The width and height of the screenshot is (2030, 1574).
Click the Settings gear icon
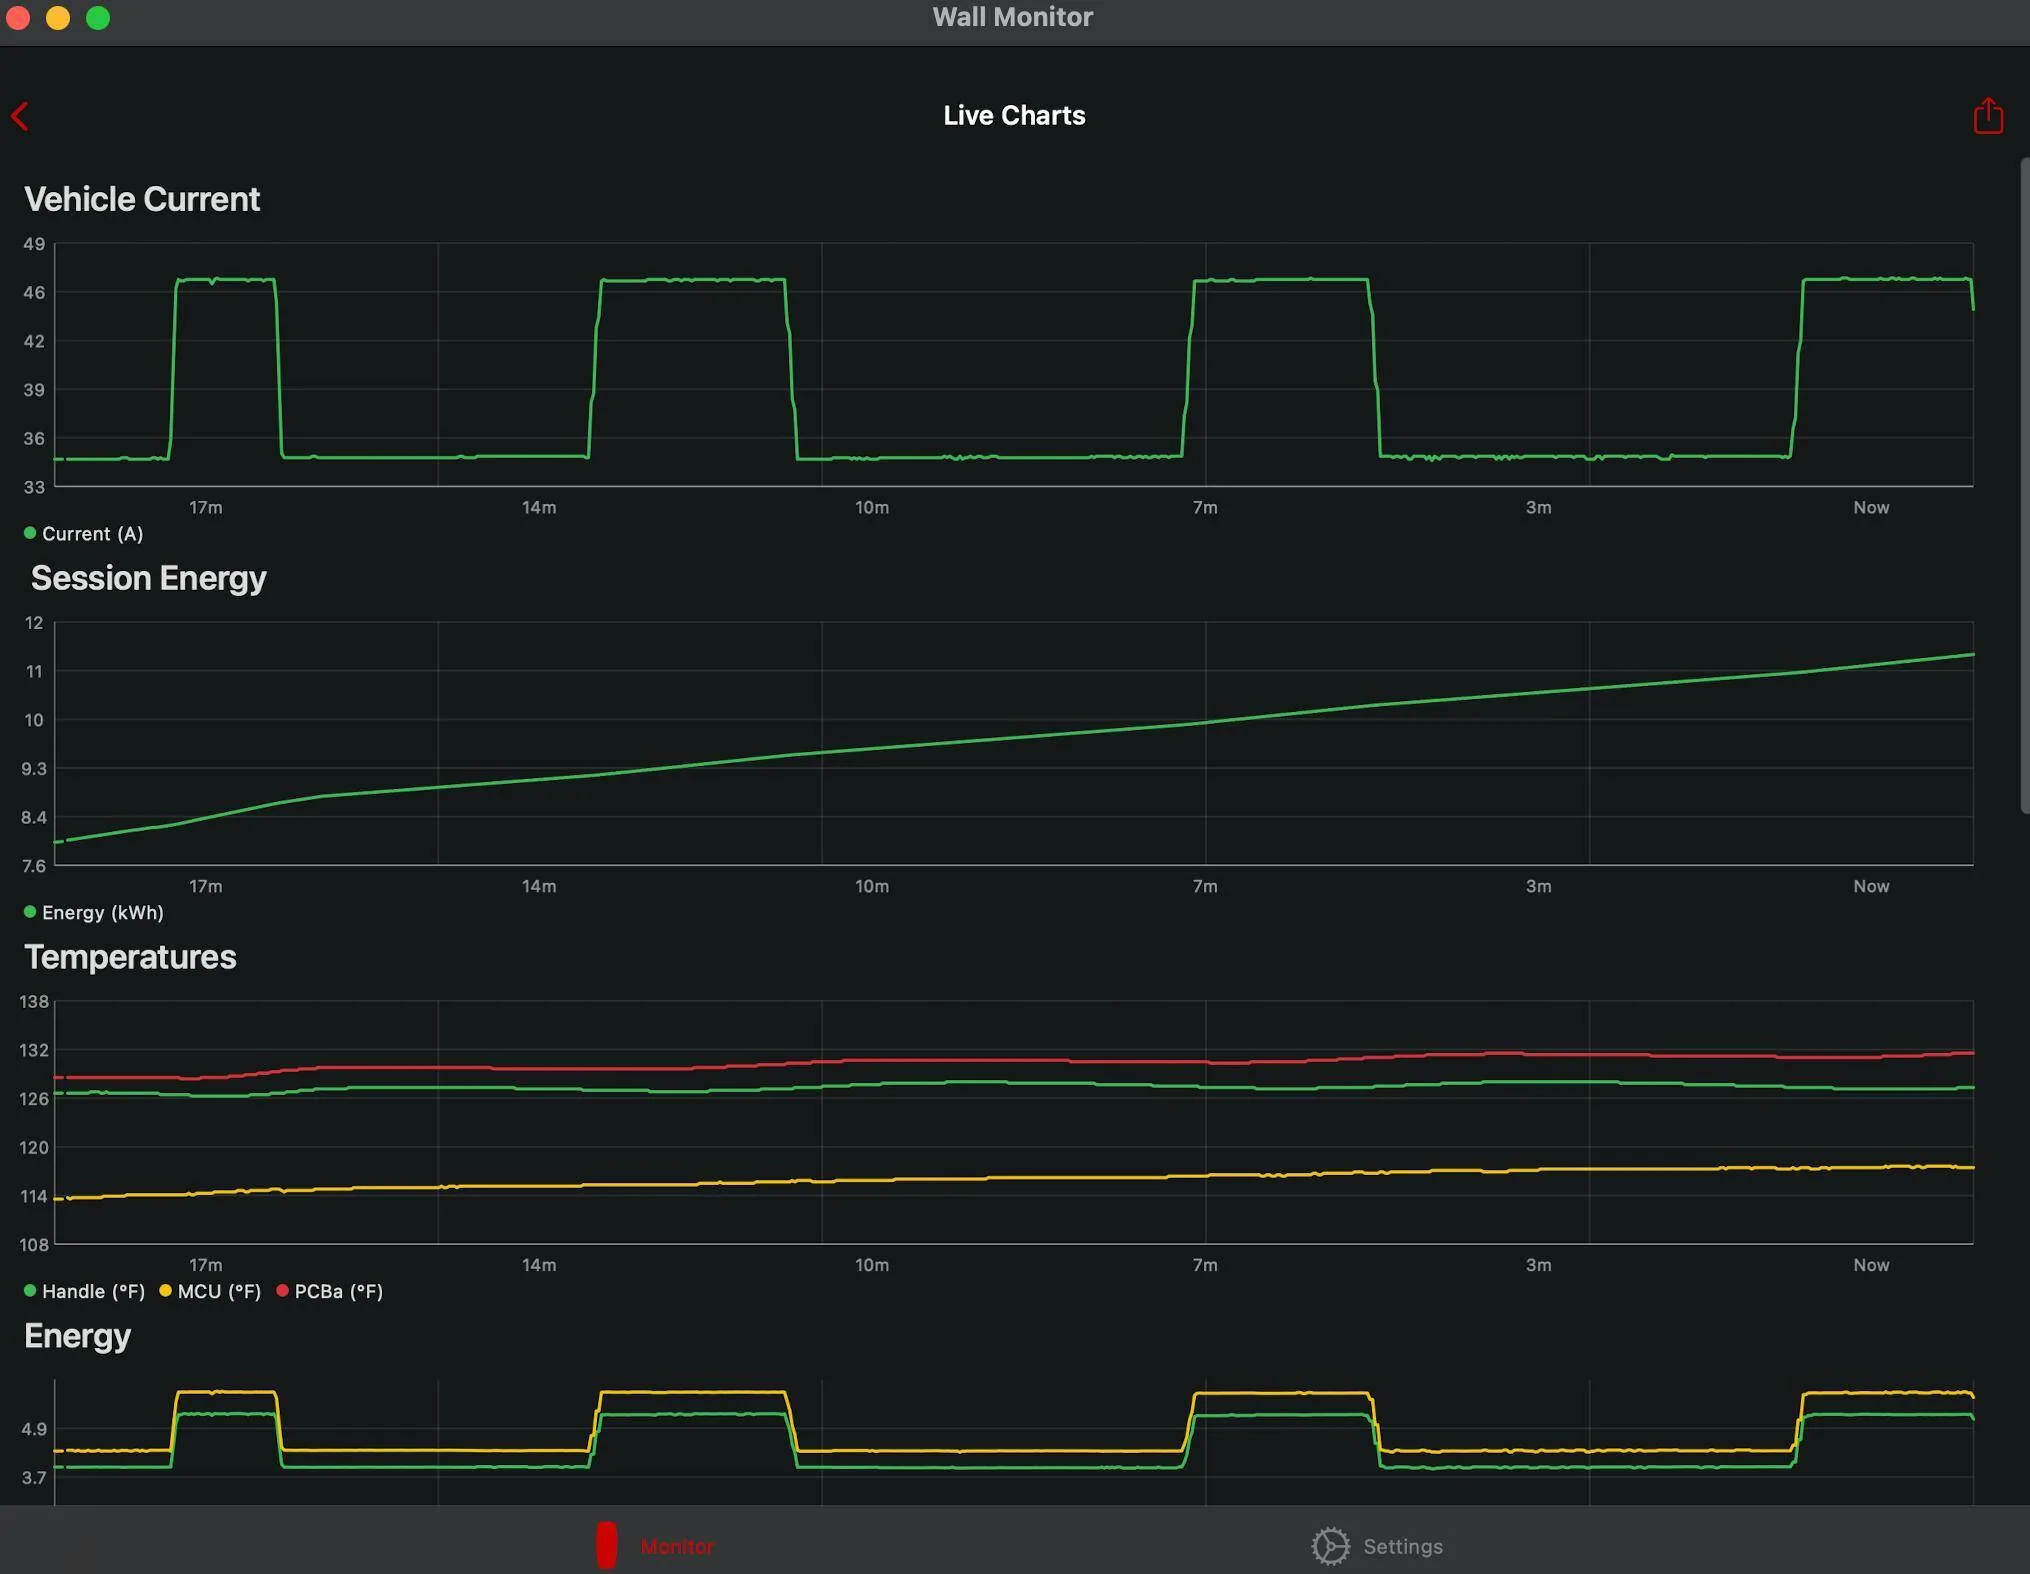pos(1330,1546)
